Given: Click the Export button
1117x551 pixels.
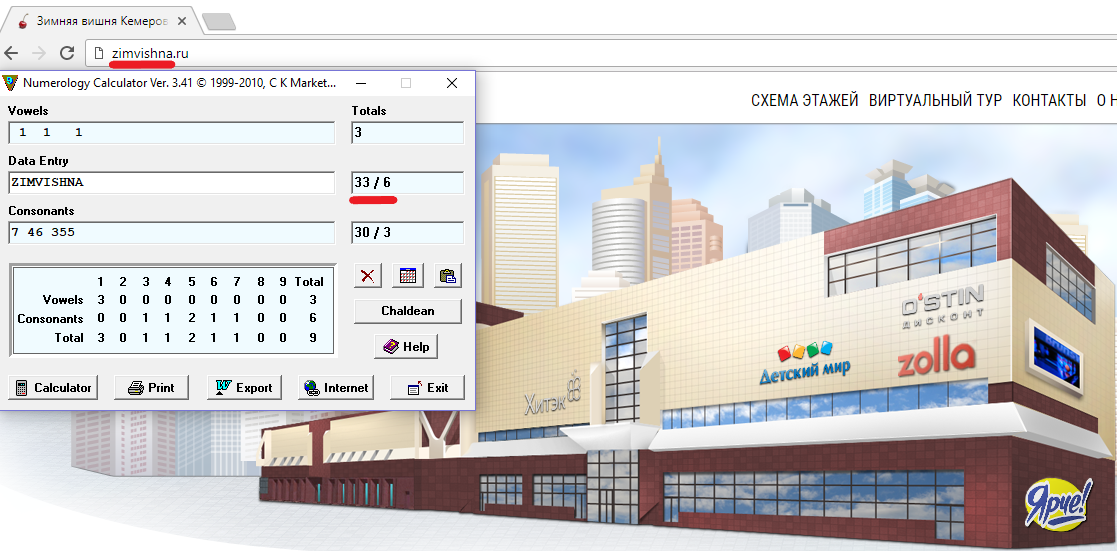Looking at the screenshot, I should [x=244, y=388].
